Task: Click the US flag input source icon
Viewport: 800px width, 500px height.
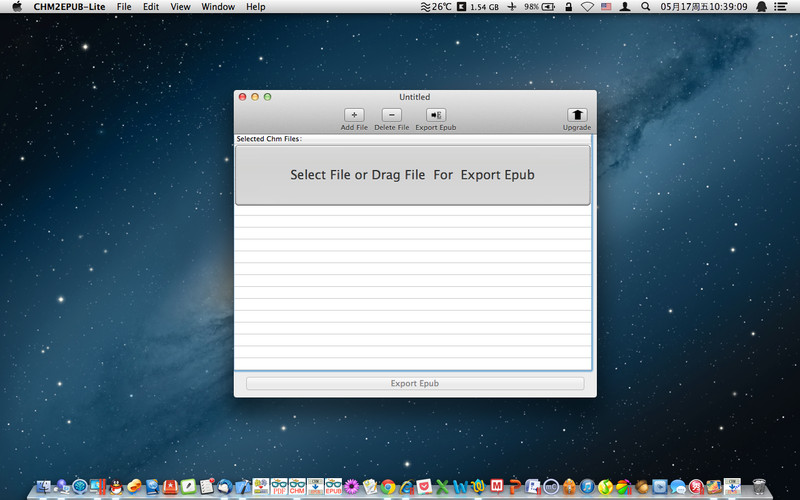Action: click(606, 7)
